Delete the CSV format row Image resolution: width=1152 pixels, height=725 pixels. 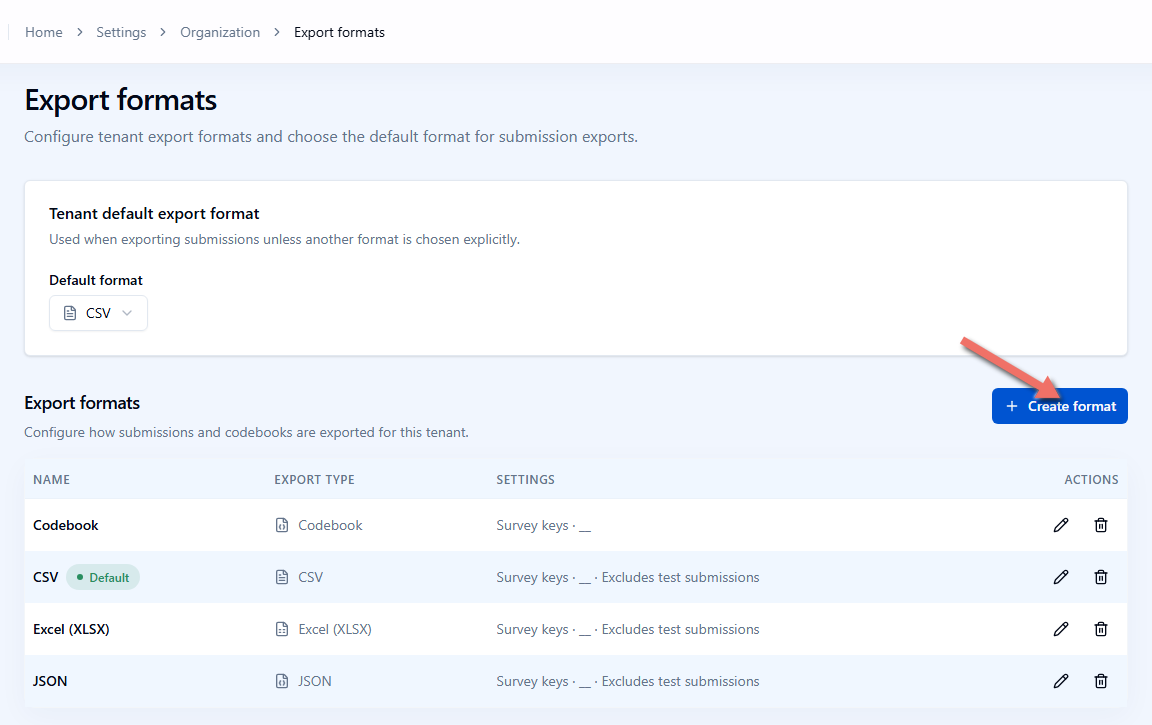click(x=1101, y=577)
